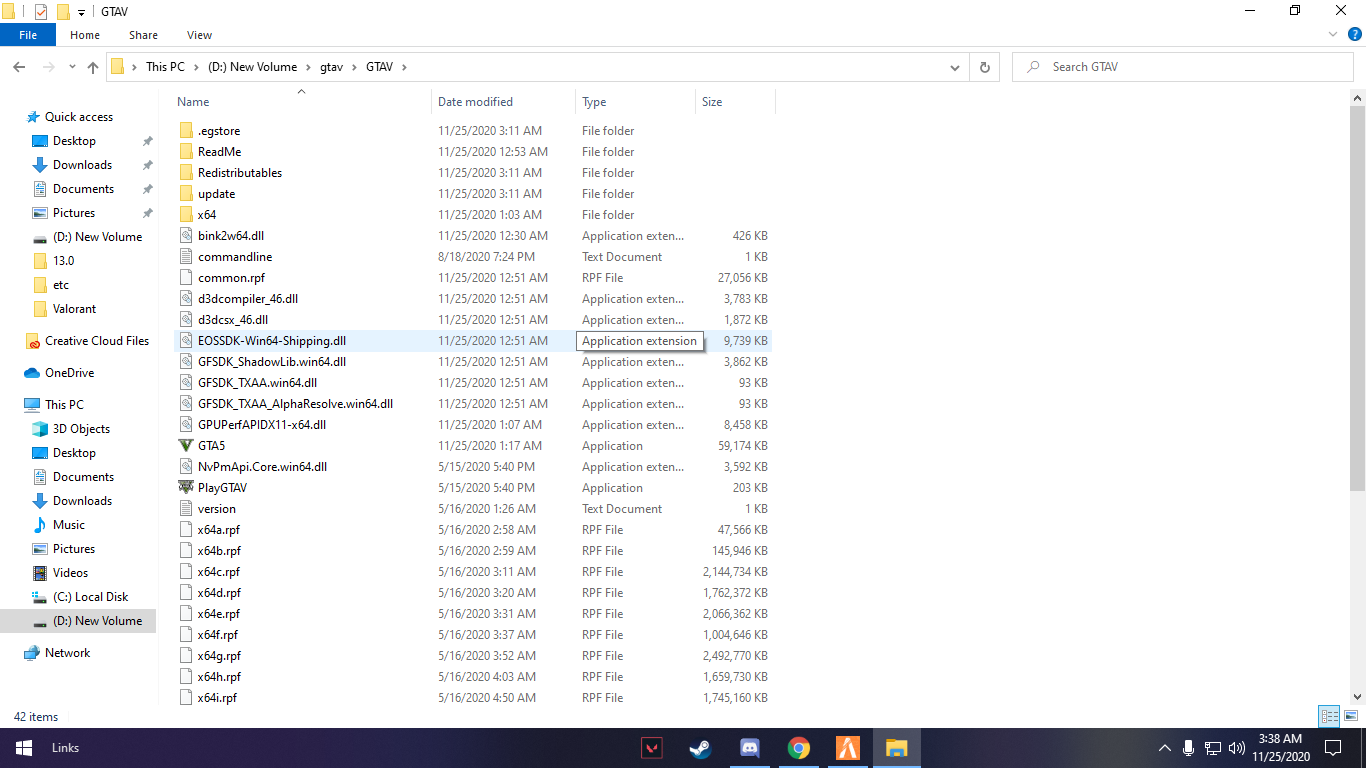The height and width of the screenshot is (768, 1366).
Task: Open the GTA5 application file
Action: click(x=211, y=446)
